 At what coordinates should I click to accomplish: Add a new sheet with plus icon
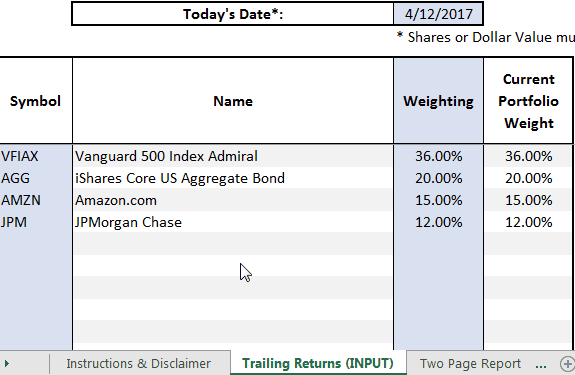click(x=567, y=364)
